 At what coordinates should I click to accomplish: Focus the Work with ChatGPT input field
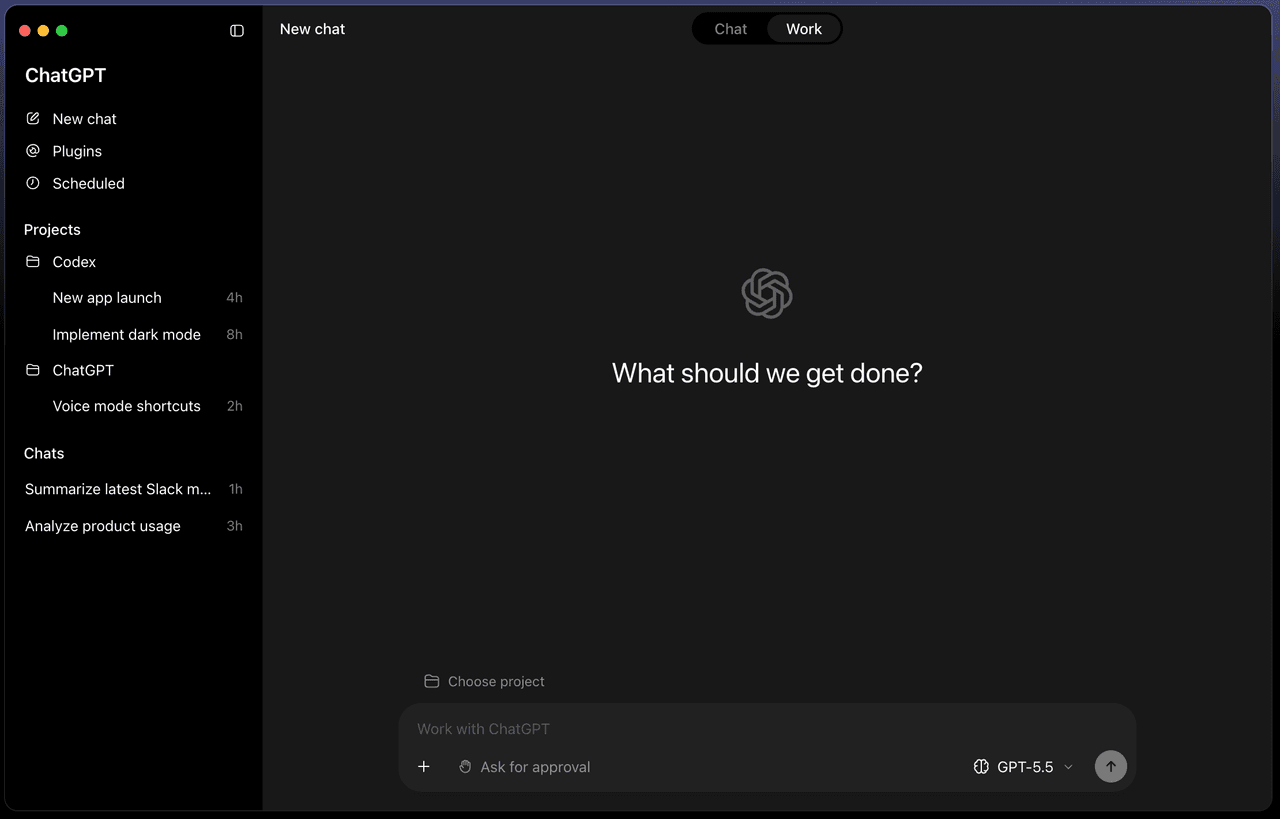[767, 729]
